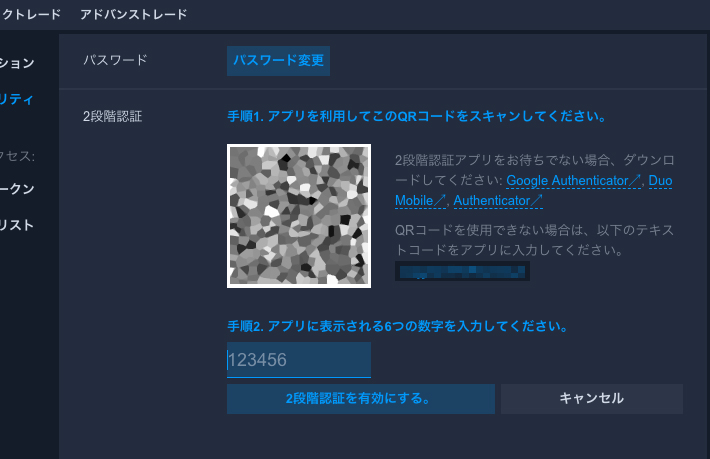Screen dimensions: 710x459
Task: Open the partially visible クトレード tab
Action: [31, 14]
